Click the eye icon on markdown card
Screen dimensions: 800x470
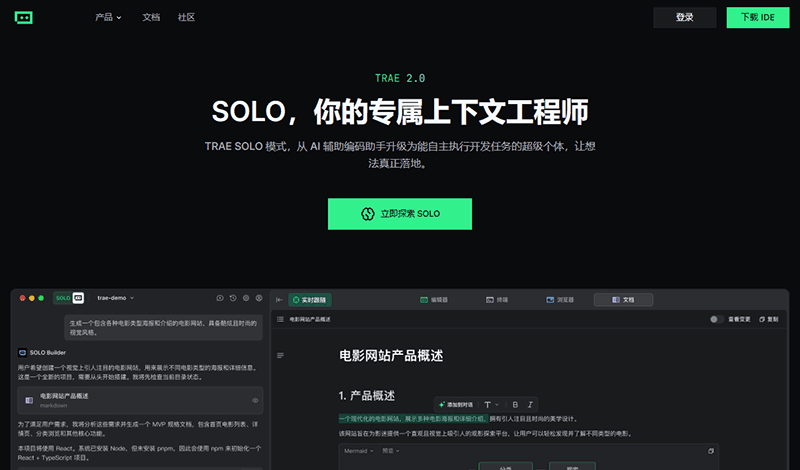pyautogui.click(x=255, y=401)
